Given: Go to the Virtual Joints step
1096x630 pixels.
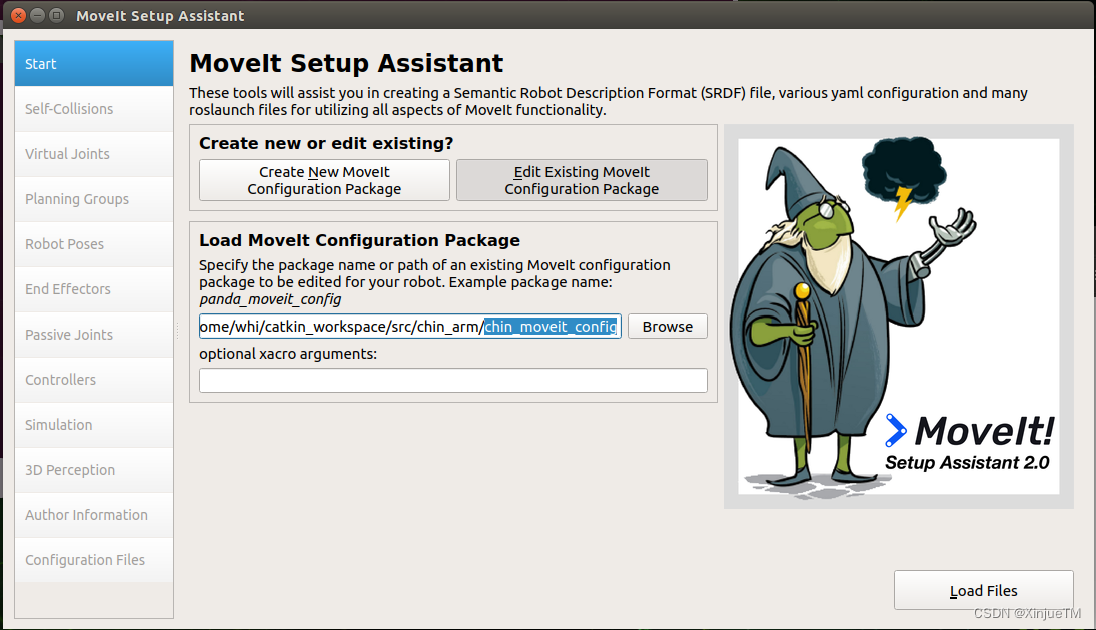Looking at the screenshot, I should (94, 154).
